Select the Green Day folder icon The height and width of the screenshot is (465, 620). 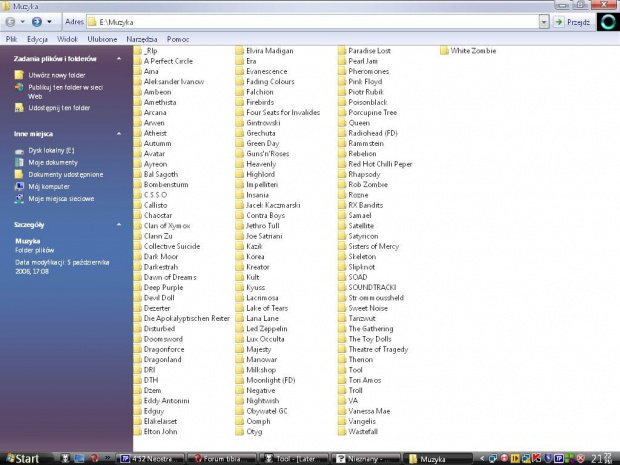pyautogui.click(x=240, y=143)
